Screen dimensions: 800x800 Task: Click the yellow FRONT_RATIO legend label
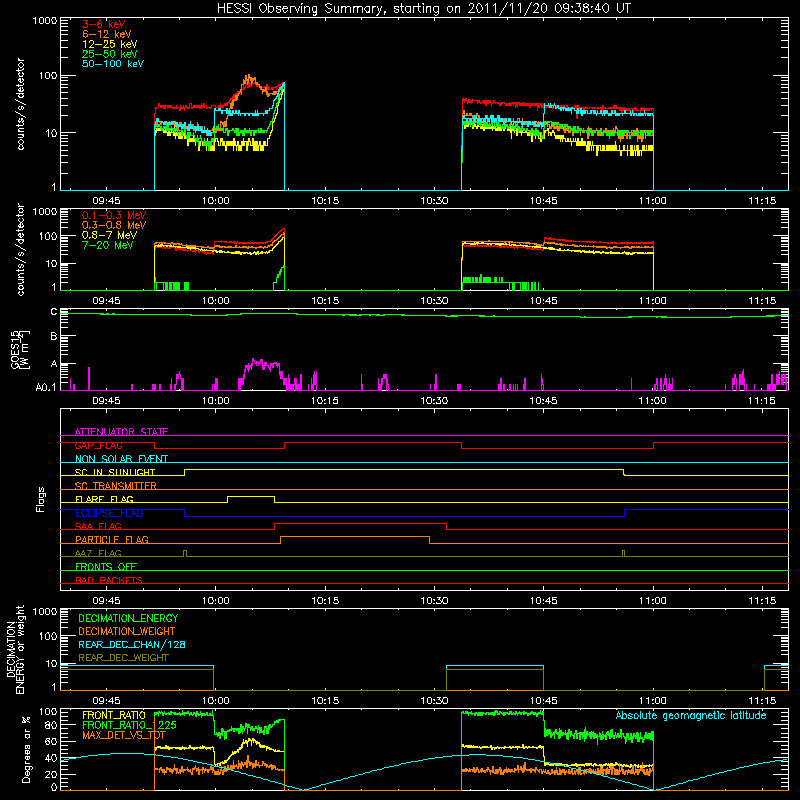point(114,715)
